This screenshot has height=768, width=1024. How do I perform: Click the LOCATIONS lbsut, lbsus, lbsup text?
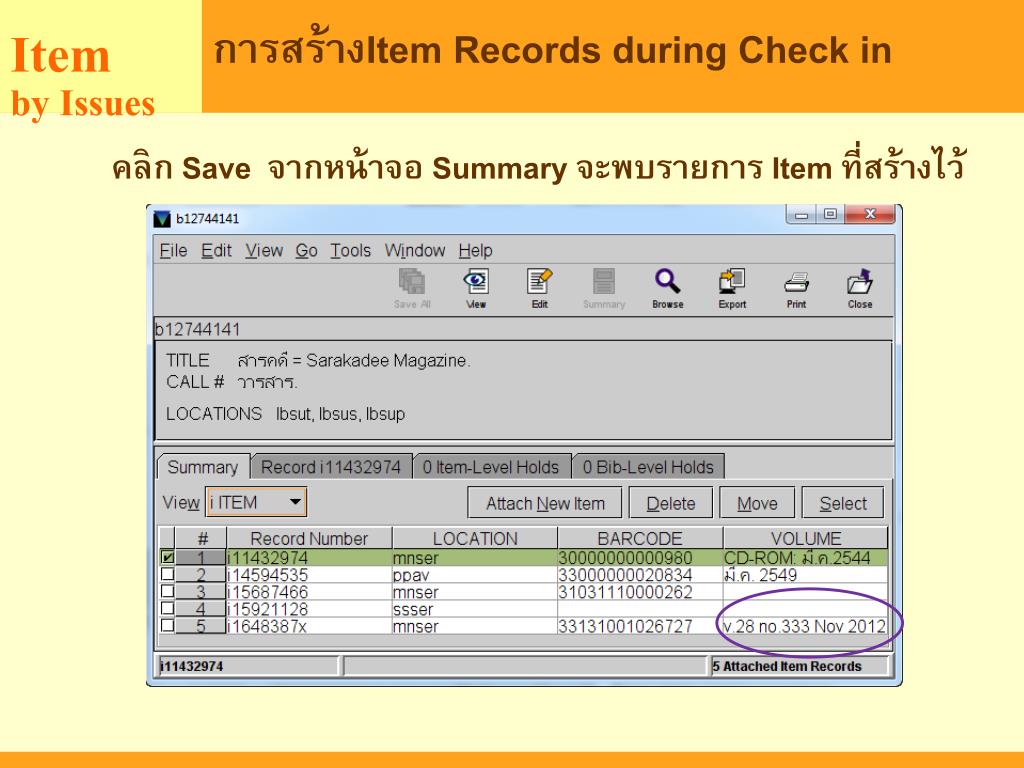(x=285, y=414)
